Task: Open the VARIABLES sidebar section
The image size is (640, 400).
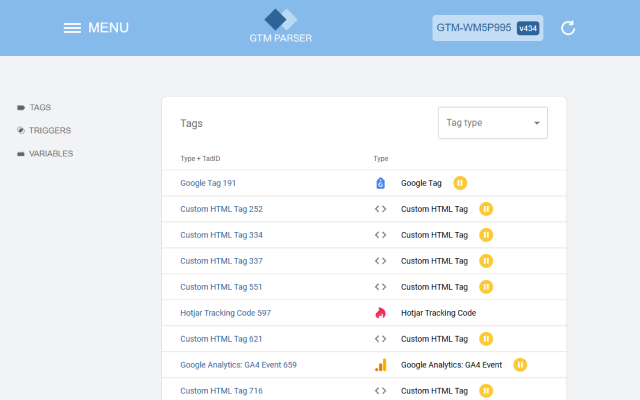Action: 51,154
